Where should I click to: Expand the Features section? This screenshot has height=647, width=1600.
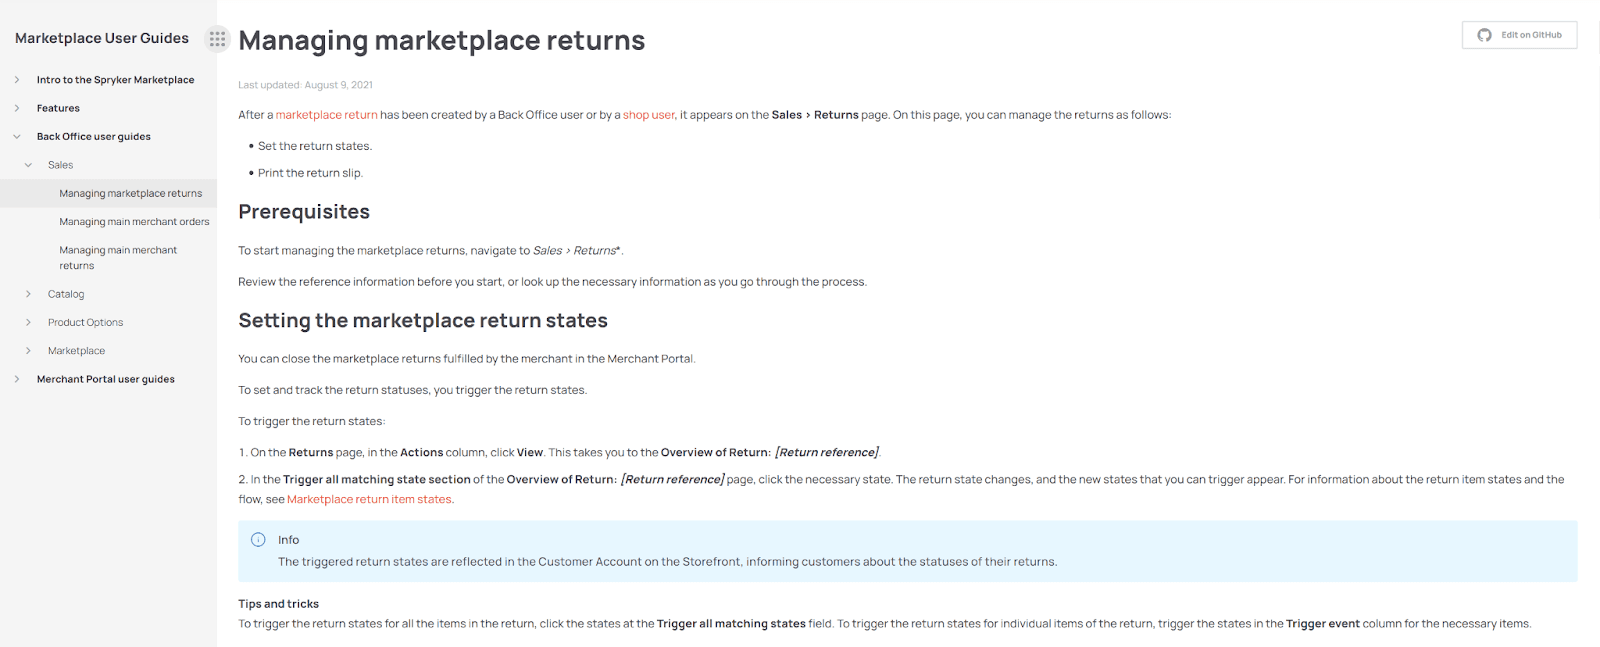[x=15, y=107]
